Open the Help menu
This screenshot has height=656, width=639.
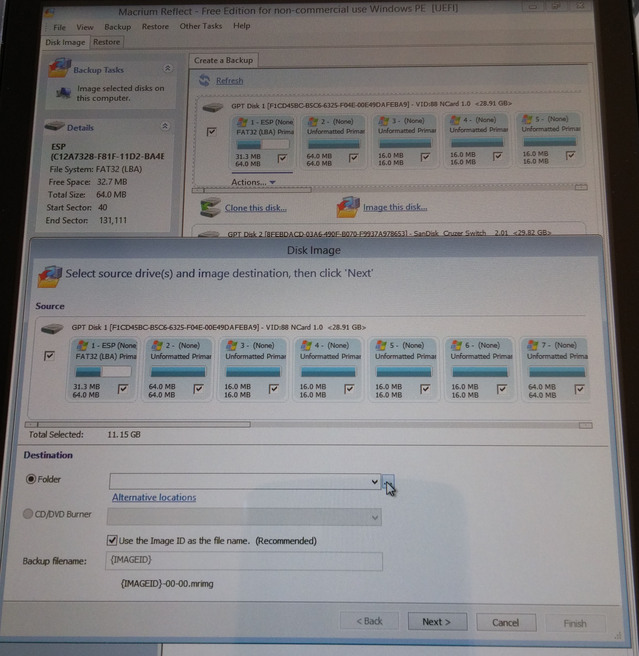point(241,26)
